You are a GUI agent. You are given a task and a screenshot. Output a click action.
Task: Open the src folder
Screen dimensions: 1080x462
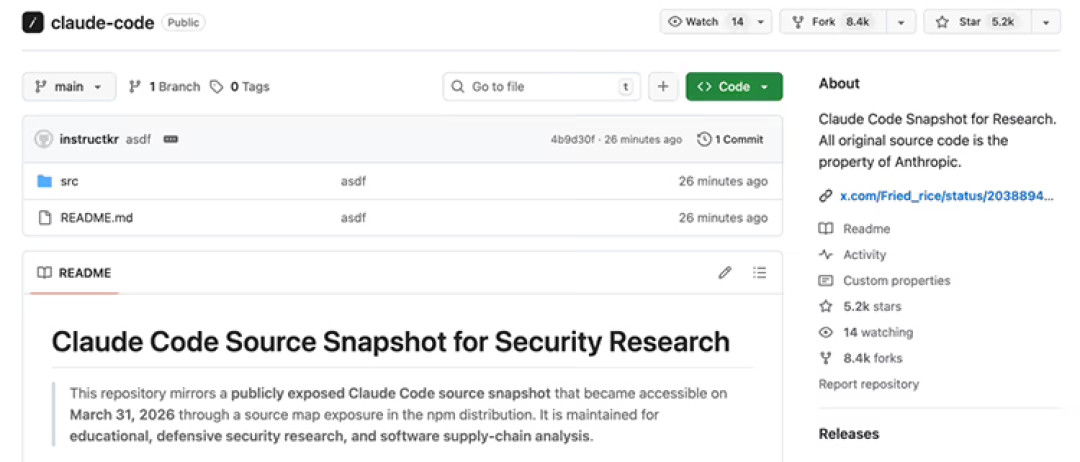click(69, 181)
